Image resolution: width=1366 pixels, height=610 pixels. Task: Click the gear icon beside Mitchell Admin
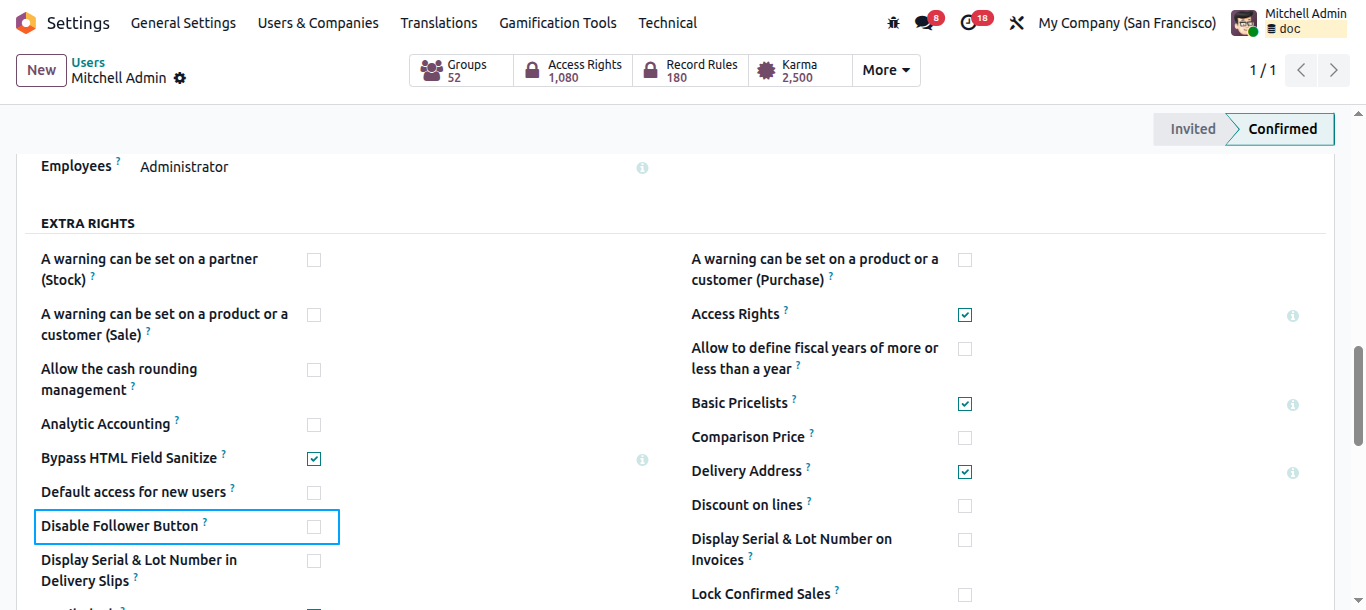180,78
